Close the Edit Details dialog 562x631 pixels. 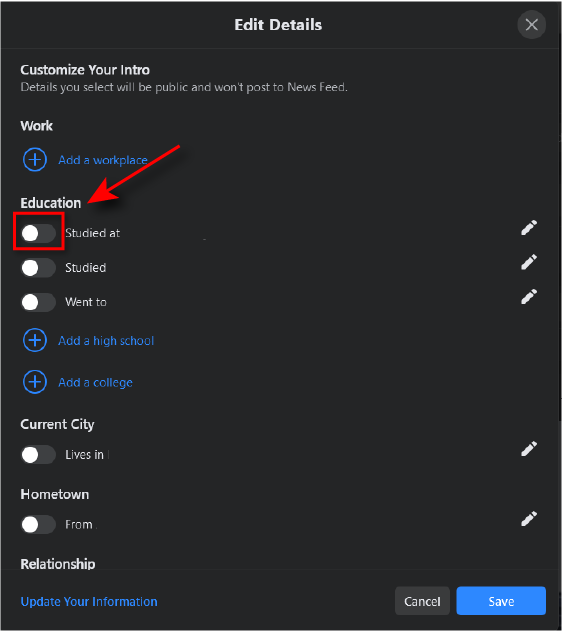(x=531, y=25)
